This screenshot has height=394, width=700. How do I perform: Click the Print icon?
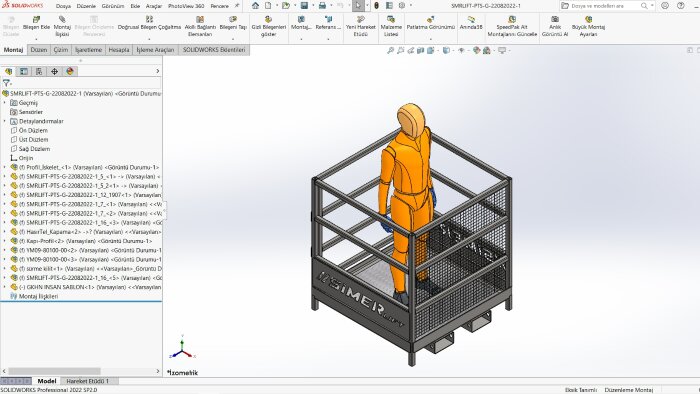pyautogui.click(x=322, y=5)
